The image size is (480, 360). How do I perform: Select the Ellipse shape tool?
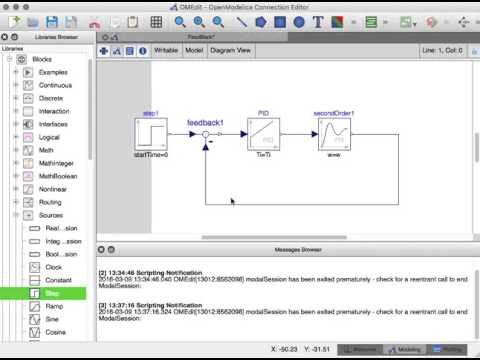coord(299,22)
